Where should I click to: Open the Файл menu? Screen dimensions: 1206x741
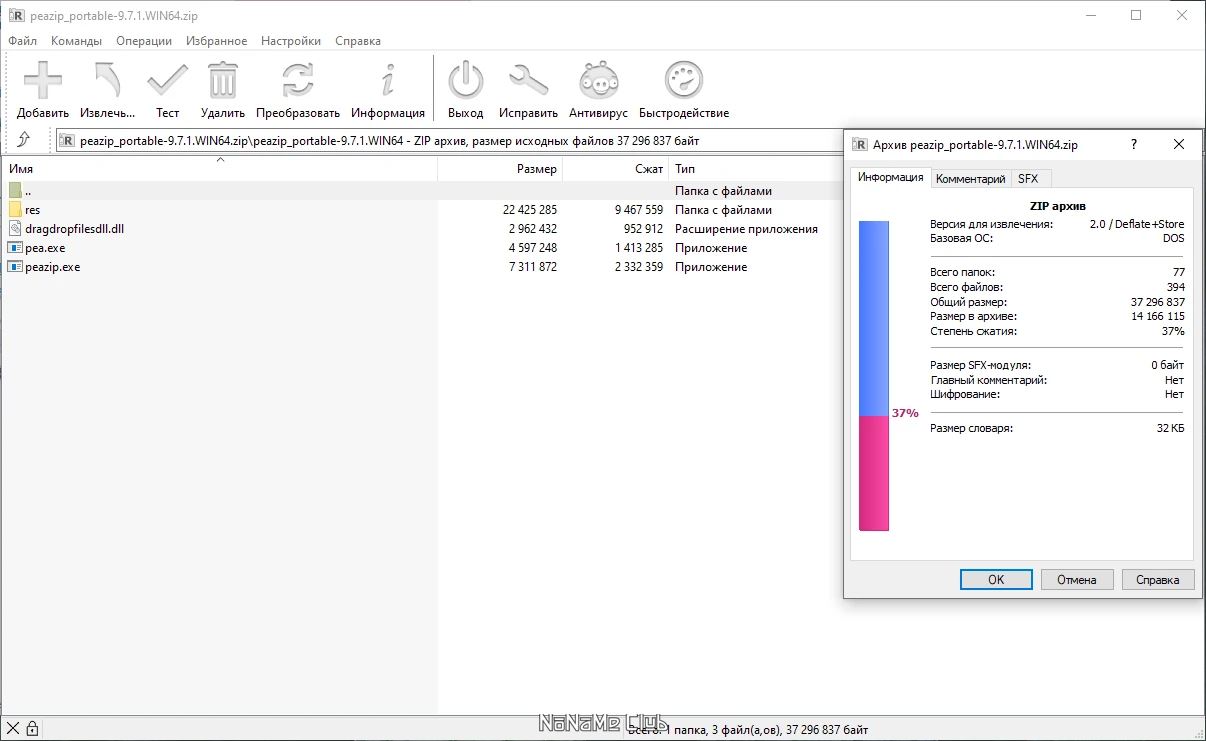click(x=22, y=41)
